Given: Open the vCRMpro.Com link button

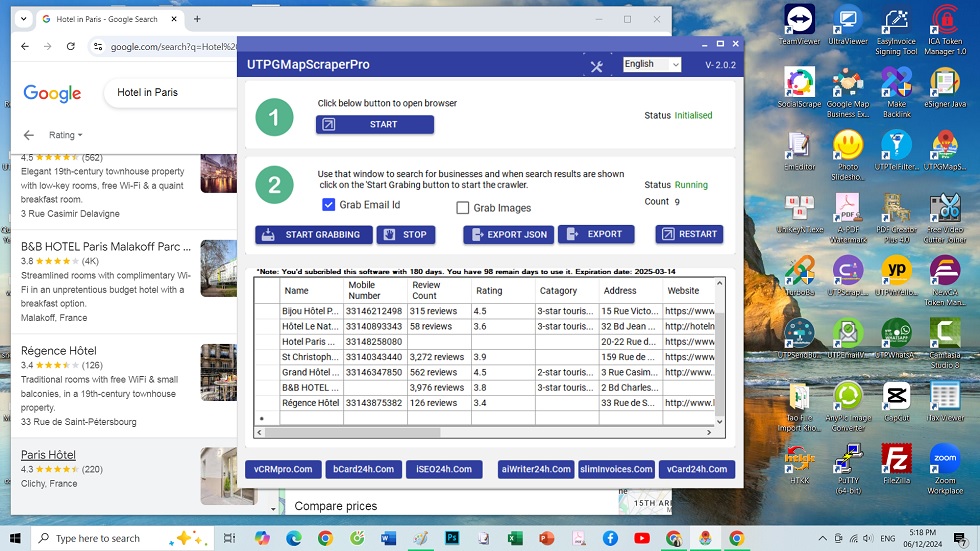Looking at the screenshot, I should pos(283,469).
